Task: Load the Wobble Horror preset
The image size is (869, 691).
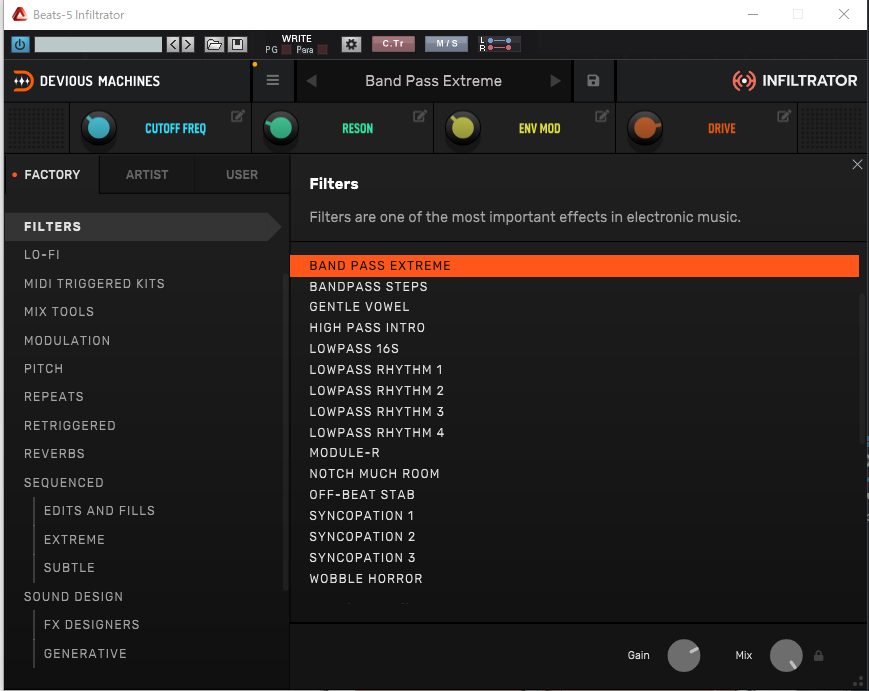Action: [x=366, y=579]
